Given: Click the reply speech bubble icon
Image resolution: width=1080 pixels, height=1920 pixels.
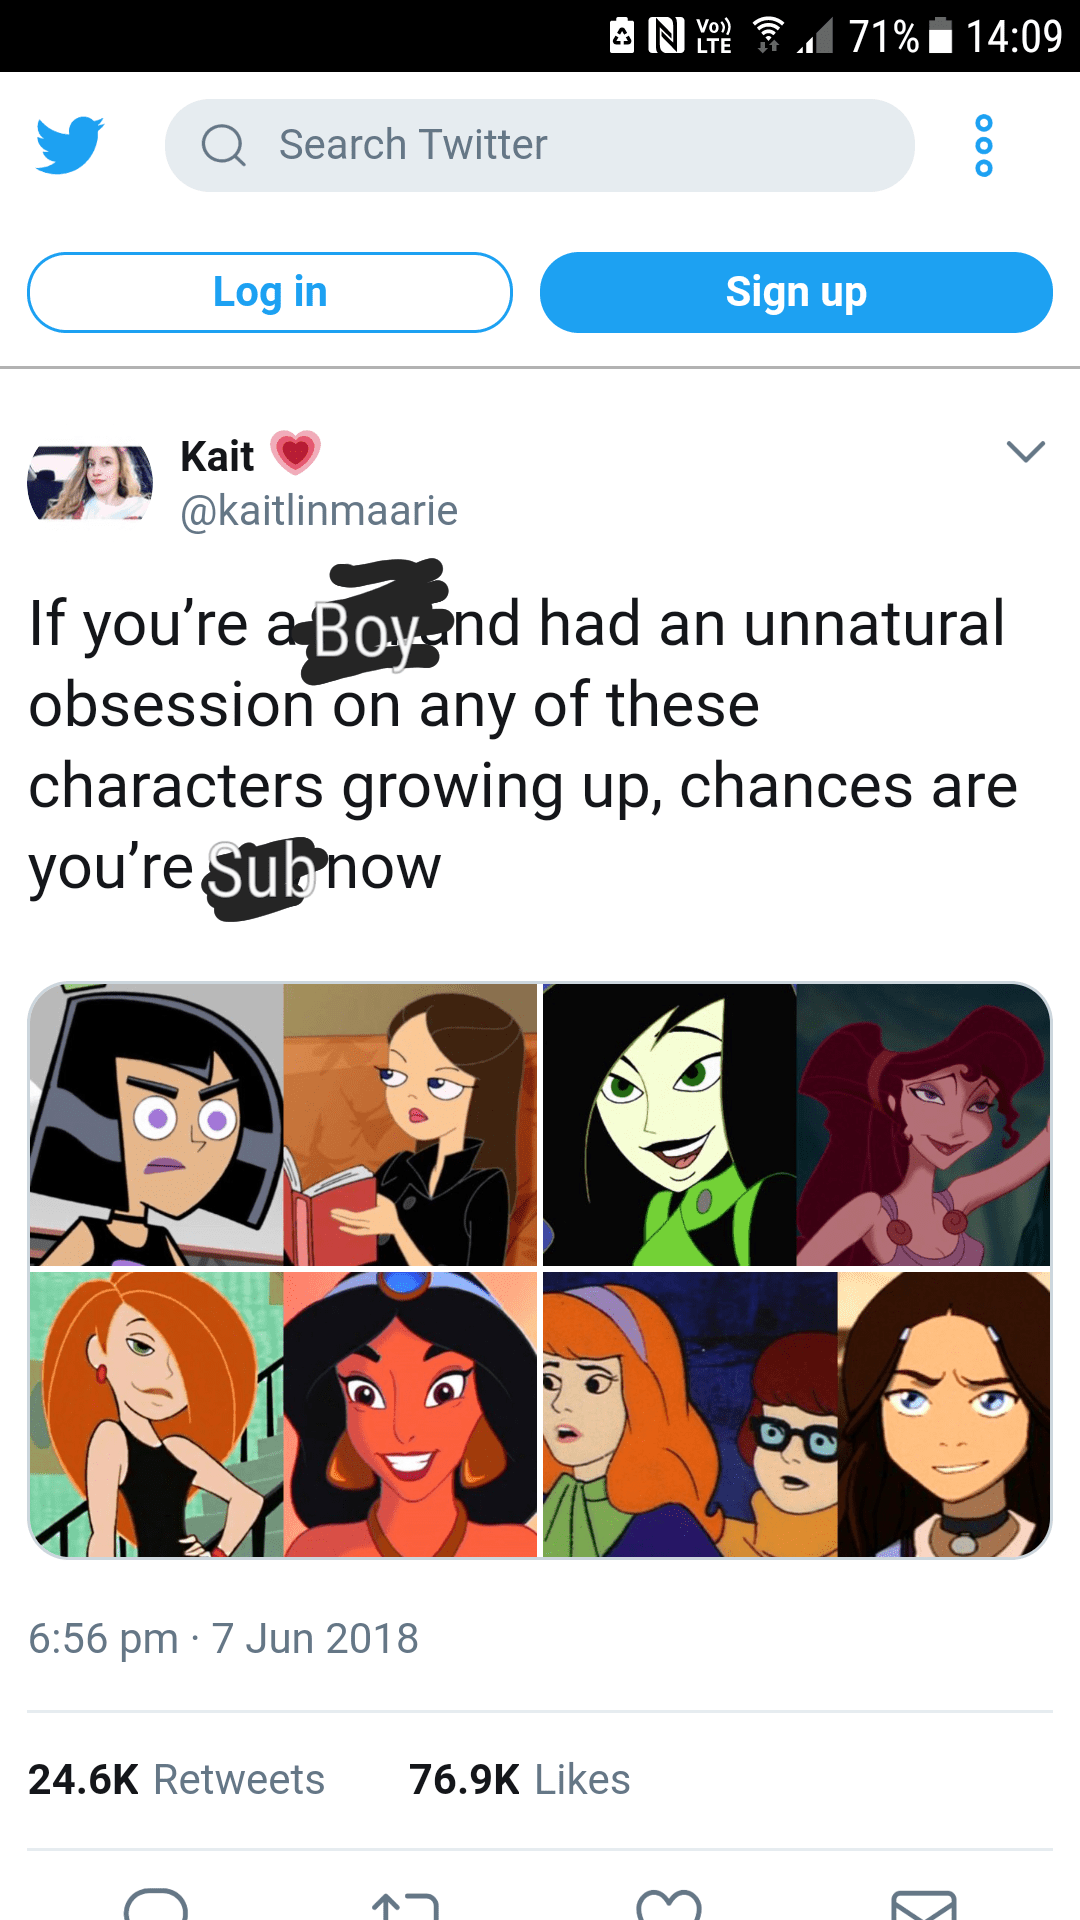Looking at the screenshot, I should click(x=155, y=1903).
